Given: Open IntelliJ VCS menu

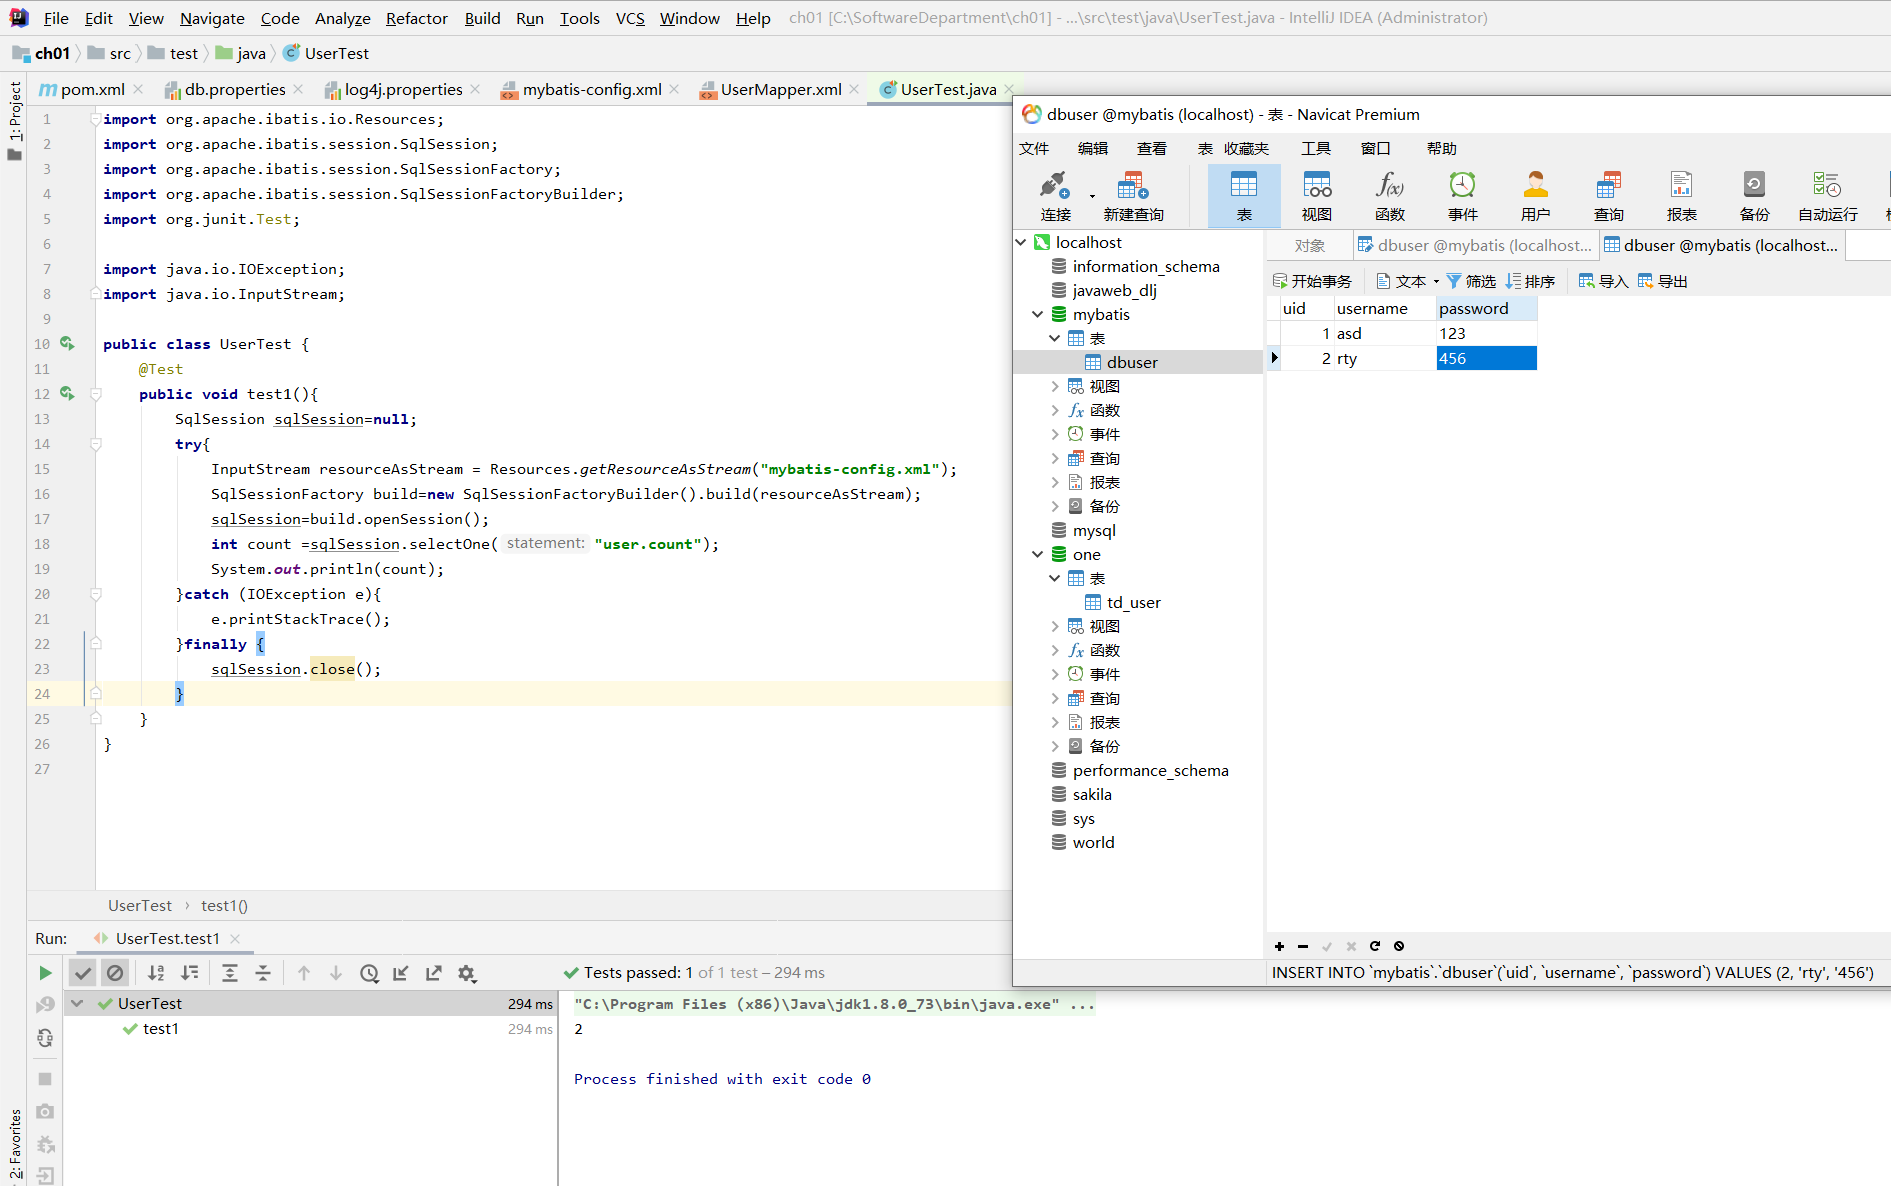Looking at the screenshot, I should point(630,18).
